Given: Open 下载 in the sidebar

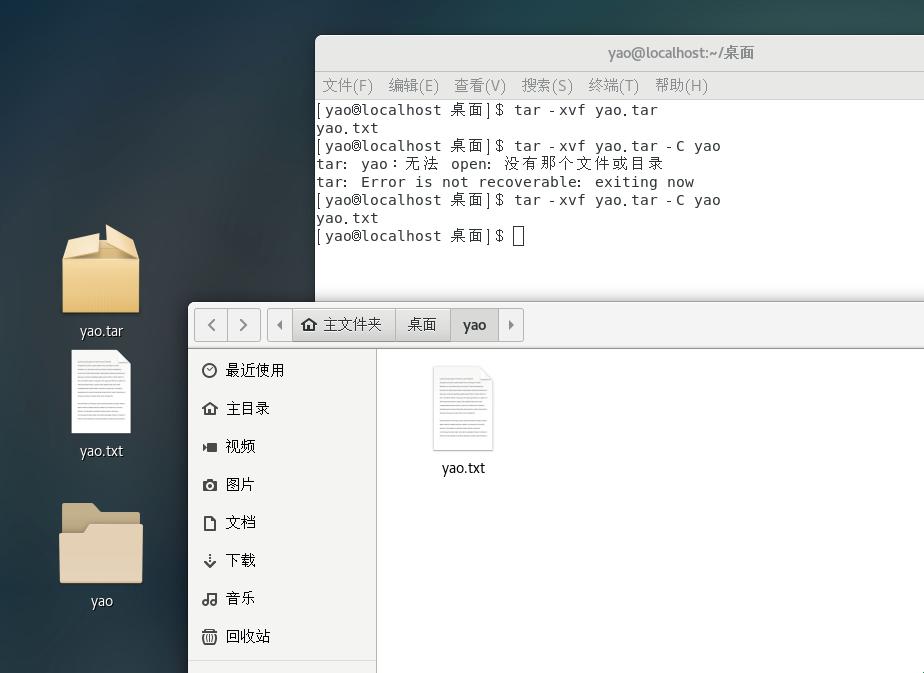Looking at the screenshot, I should point(282,560).
